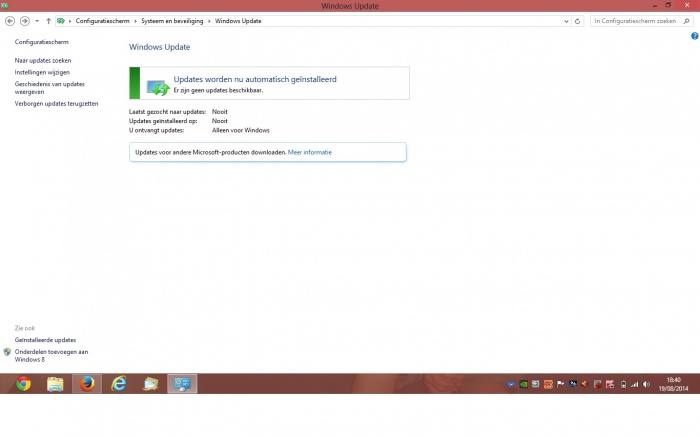Open Geschiedenis van updates weergeven
The image size is (700, 437).
pos(50,88)
